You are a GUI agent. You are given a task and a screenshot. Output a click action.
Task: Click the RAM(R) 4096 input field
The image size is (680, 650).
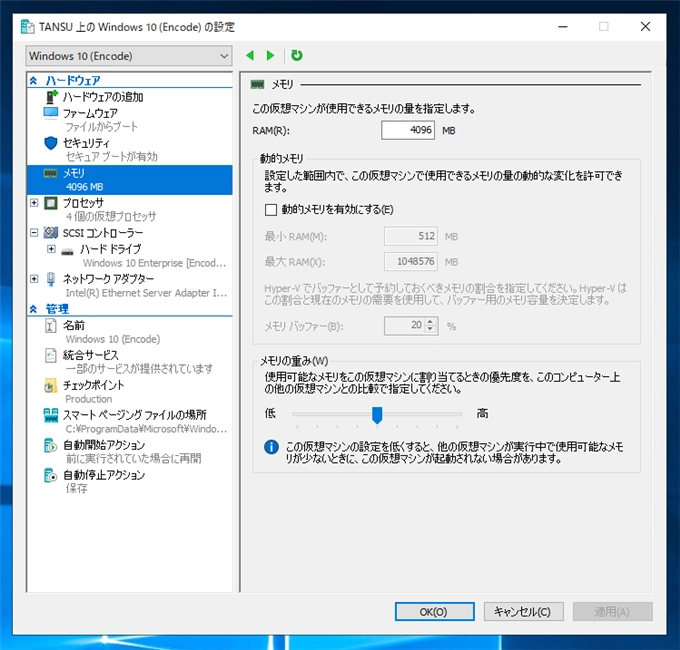[408, 130]
